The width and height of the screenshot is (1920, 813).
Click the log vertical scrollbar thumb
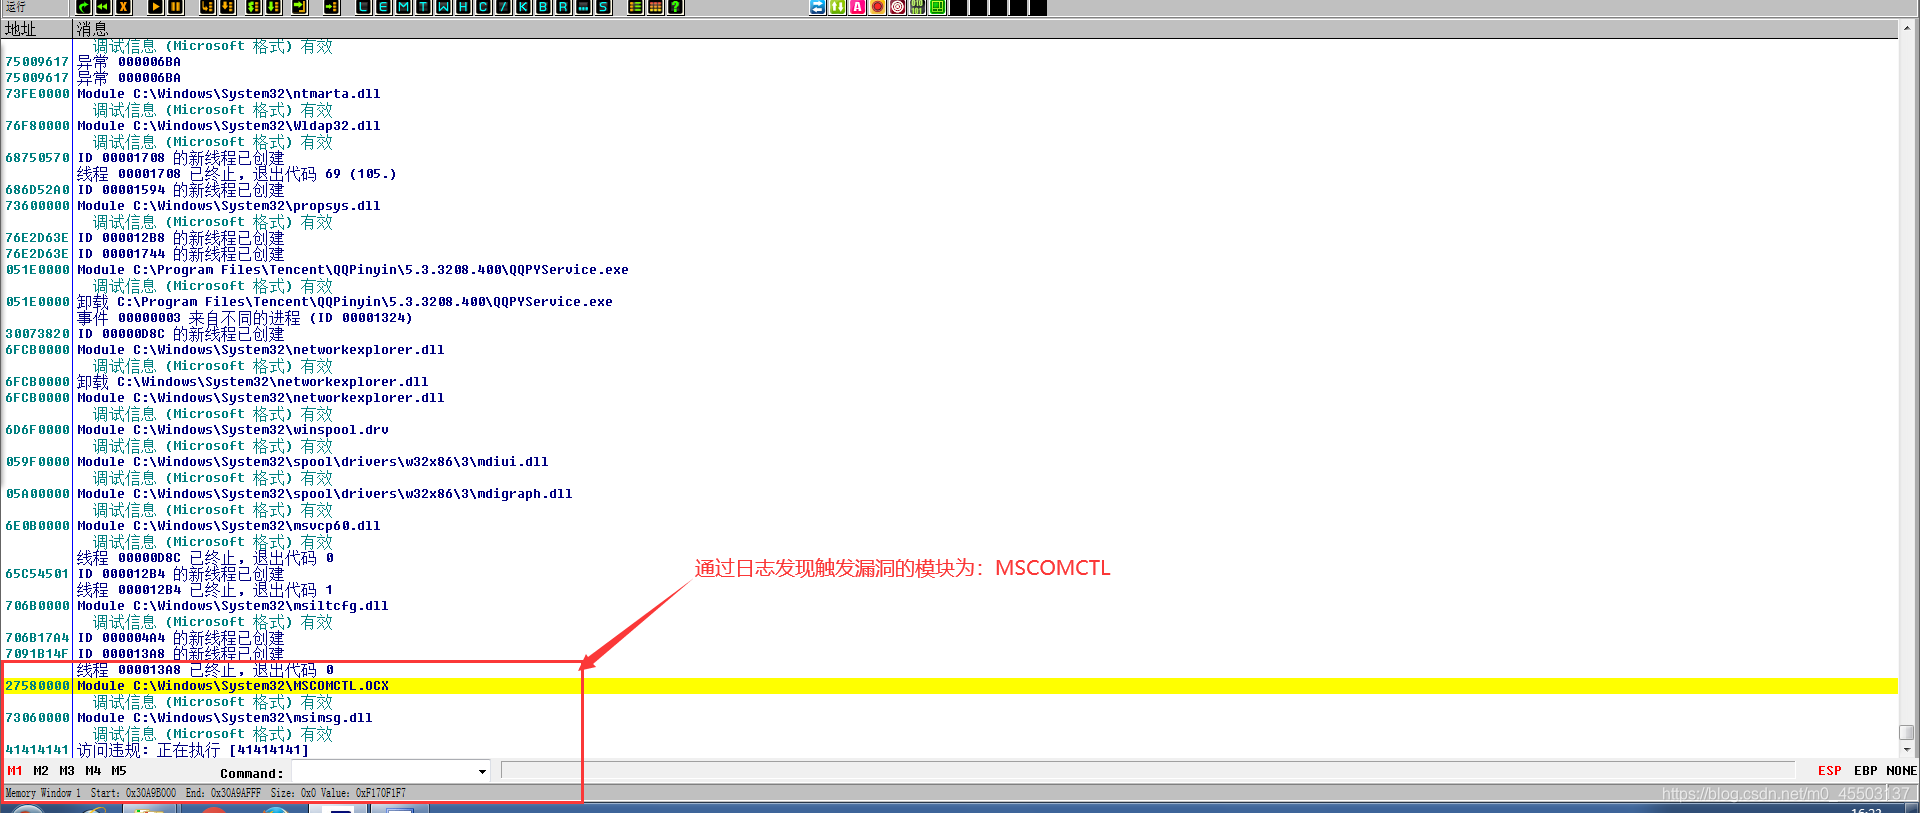coord(1907,732)
